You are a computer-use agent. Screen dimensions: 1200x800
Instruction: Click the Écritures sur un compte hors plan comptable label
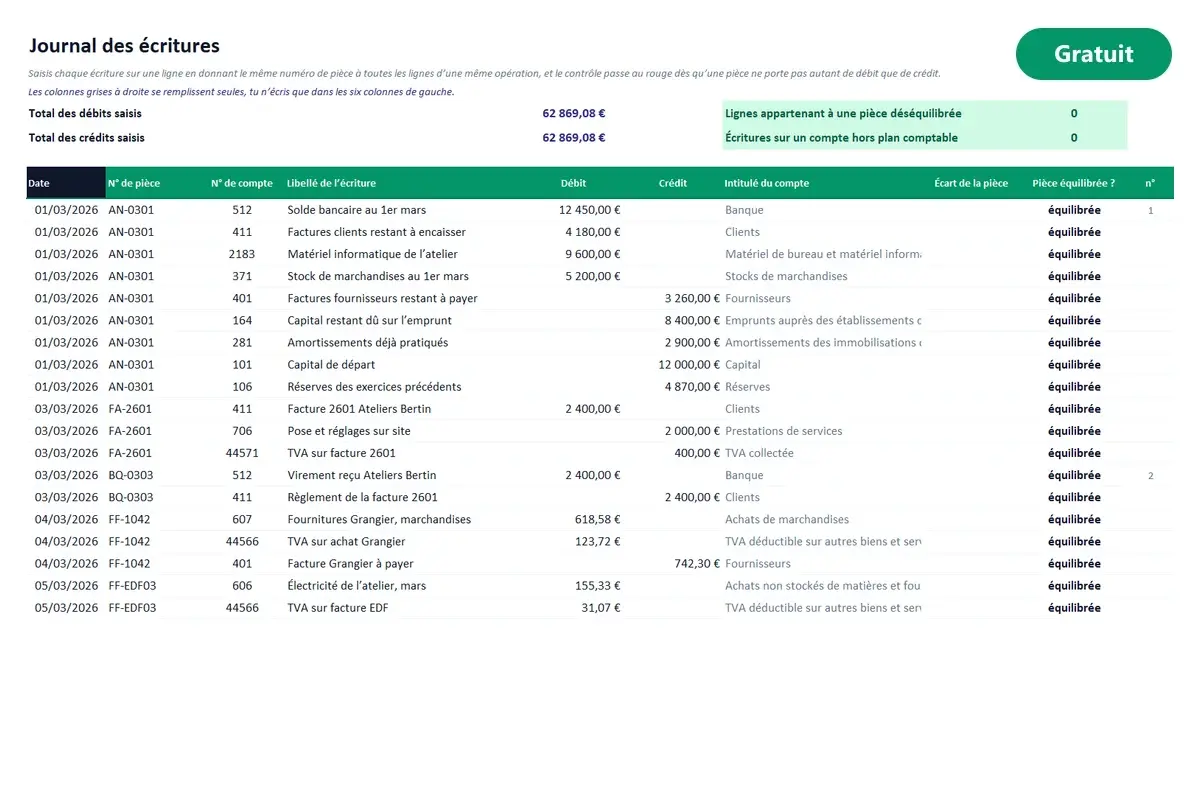(x=841, y=138)
